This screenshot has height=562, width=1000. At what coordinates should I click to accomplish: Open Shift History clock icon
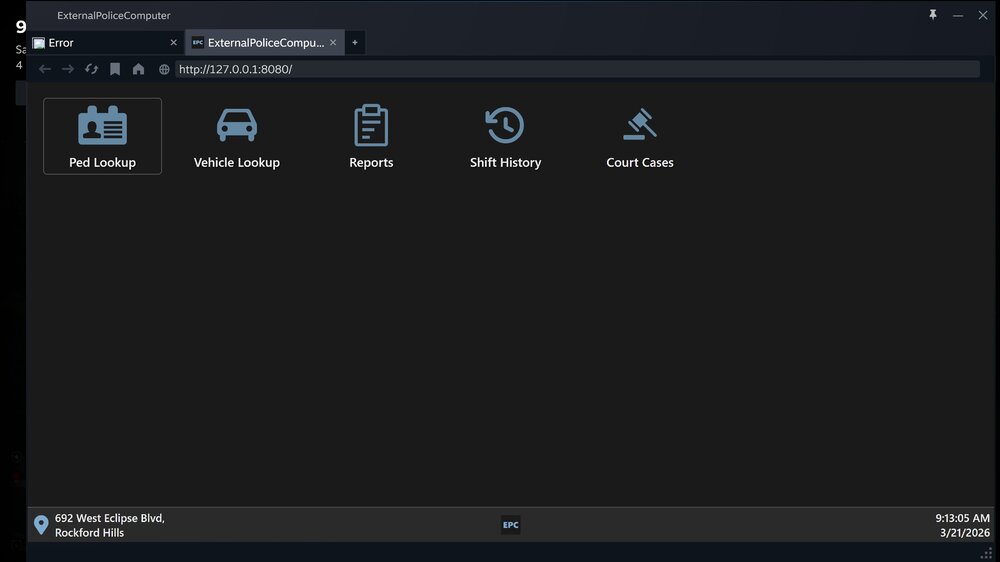pos(505,125)
